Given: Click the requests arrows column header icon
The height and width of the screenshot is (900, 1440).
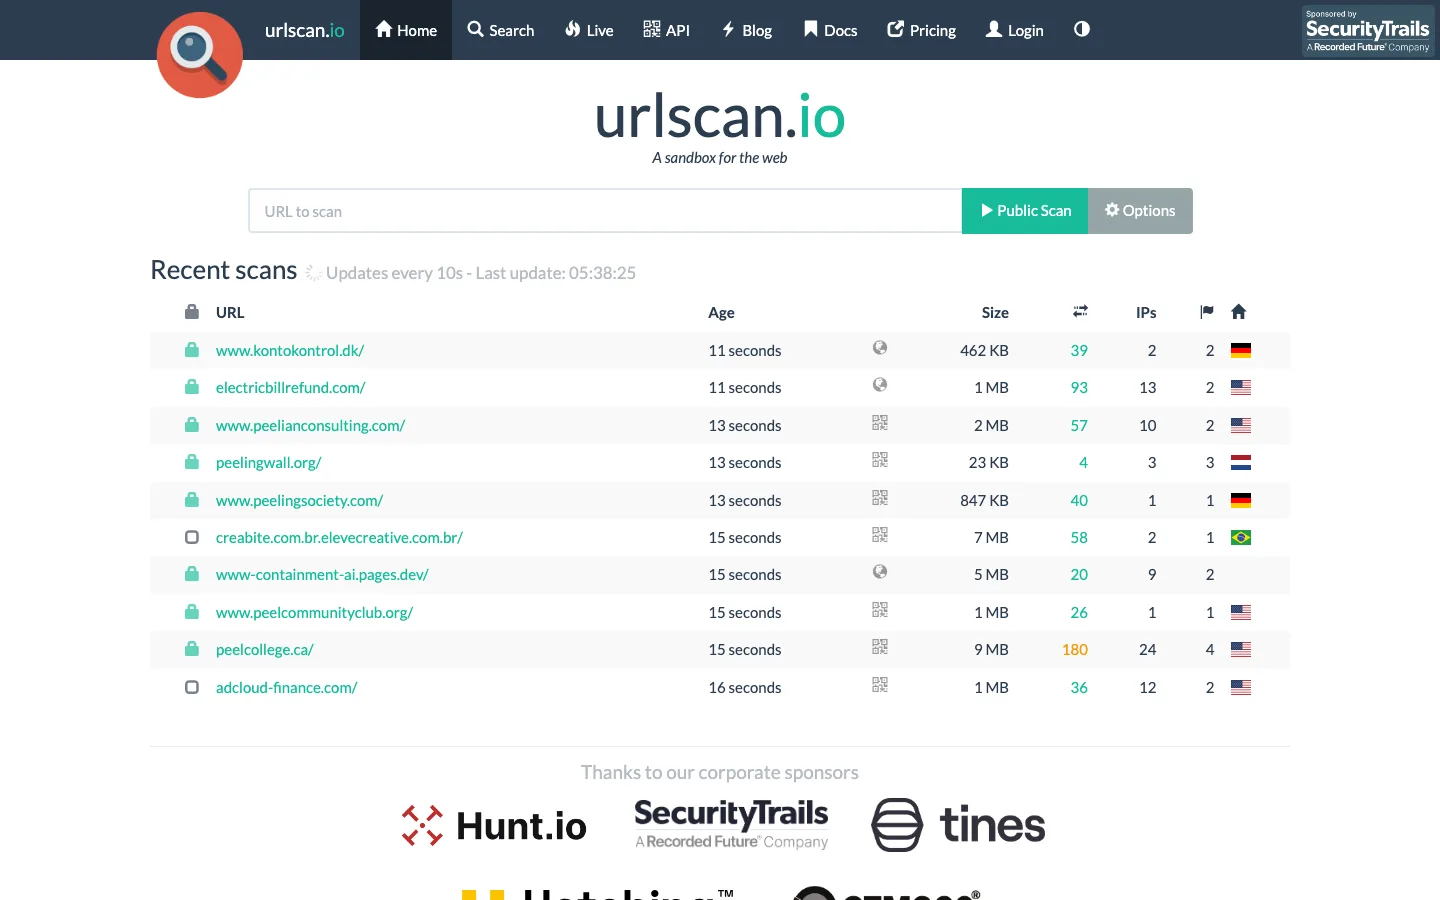Looking at the screenshot, I should pyautogui.click(x=1080, y=312).
